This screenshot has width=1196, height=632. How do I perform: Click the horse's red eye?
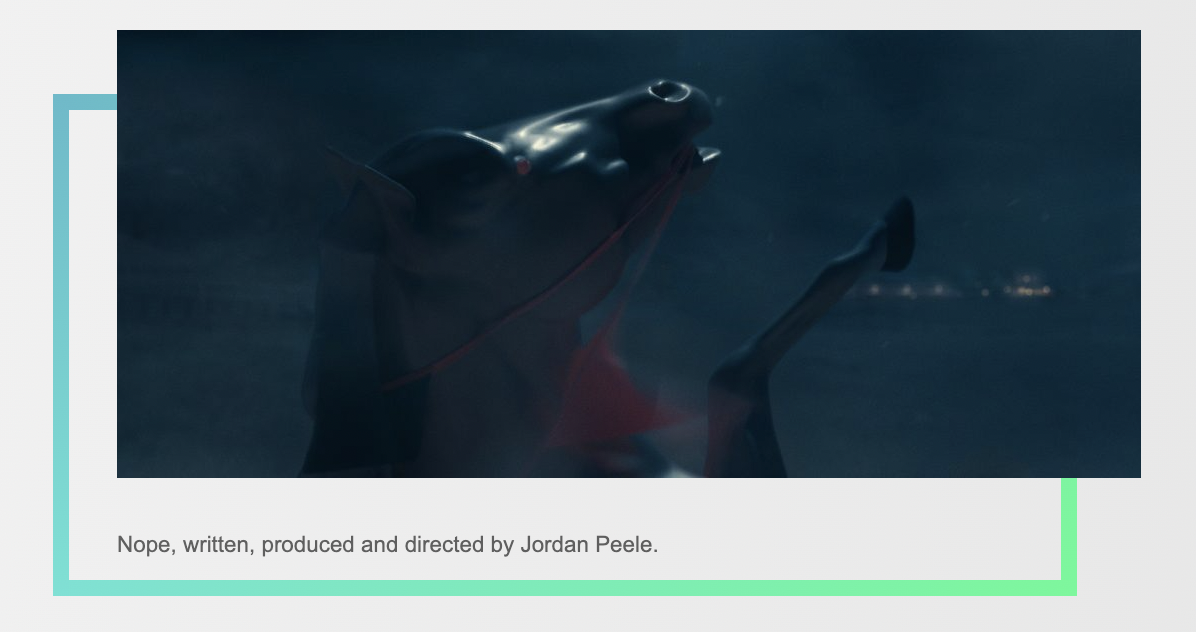point(522,165)
